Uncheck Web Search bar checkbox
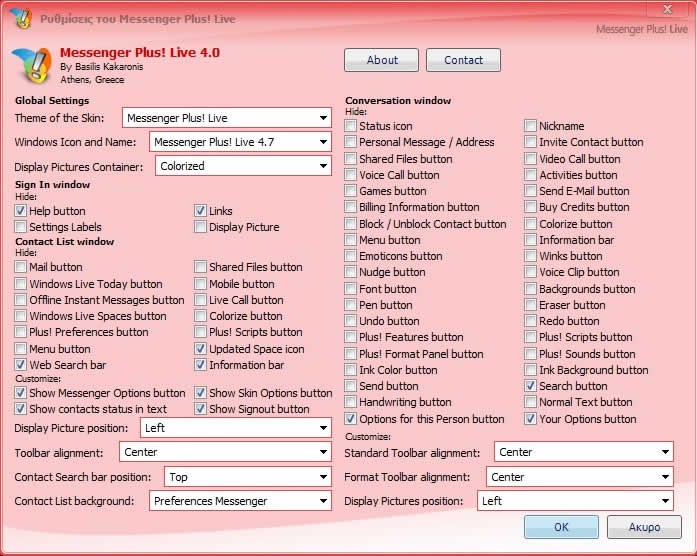697x556 pixels. pos(20,364)
